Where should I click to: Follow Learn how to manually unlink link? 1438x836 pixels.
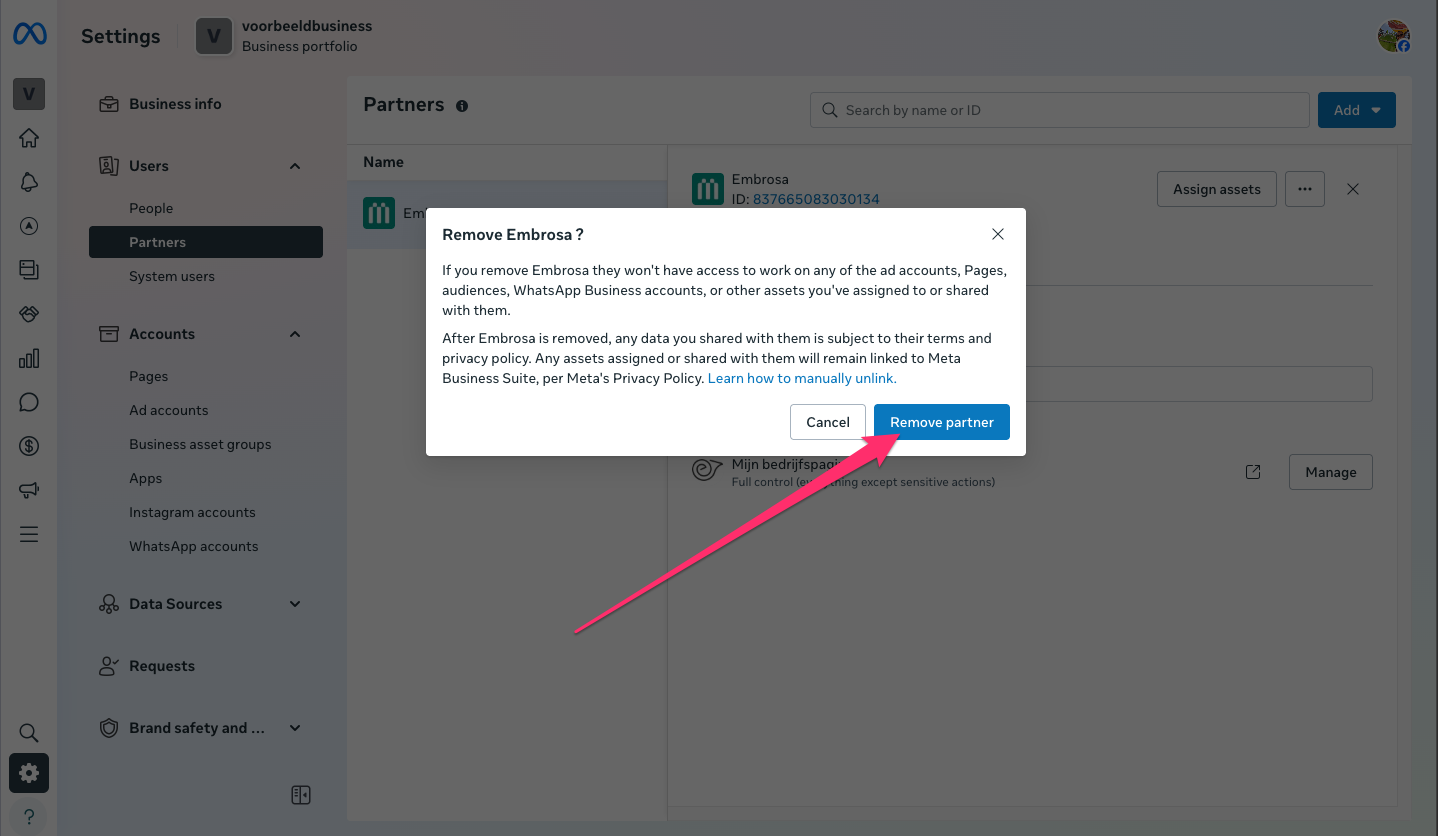[x=802, y=378]
